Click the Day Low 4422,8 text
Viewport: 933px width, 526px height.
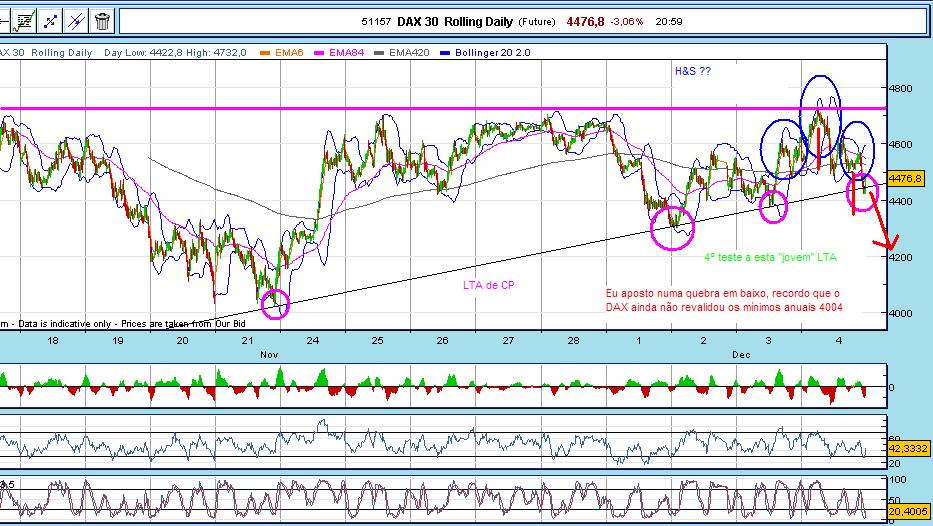(143, 53)
